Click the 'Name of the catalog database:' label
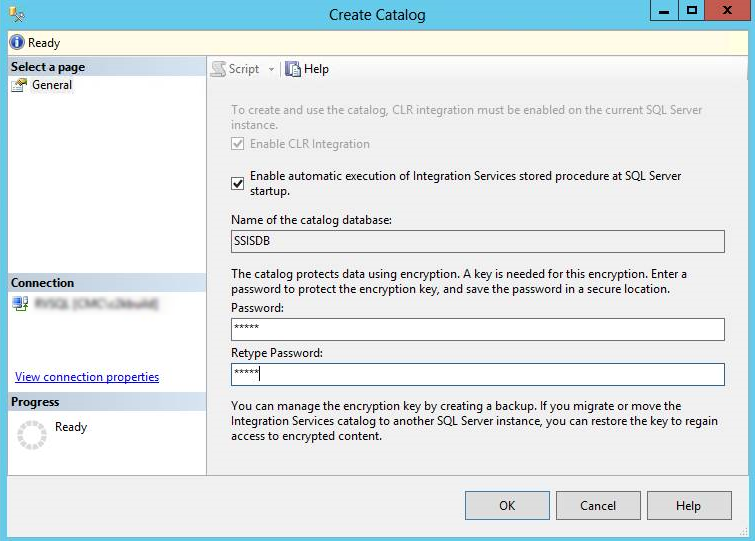Image resolution: width=755 pixels, height=541 pixels. pos(311,220)
